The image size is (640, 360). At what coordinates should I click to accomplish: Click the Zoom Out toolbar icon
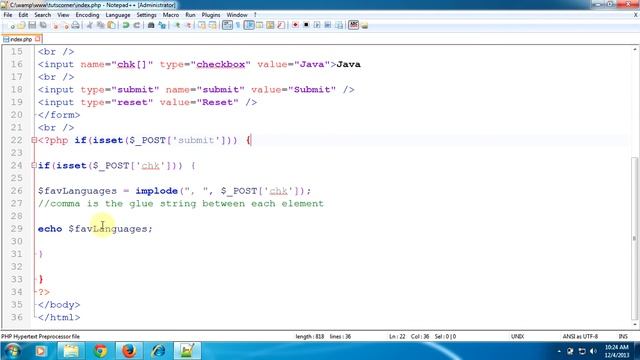tap(188, 25)
